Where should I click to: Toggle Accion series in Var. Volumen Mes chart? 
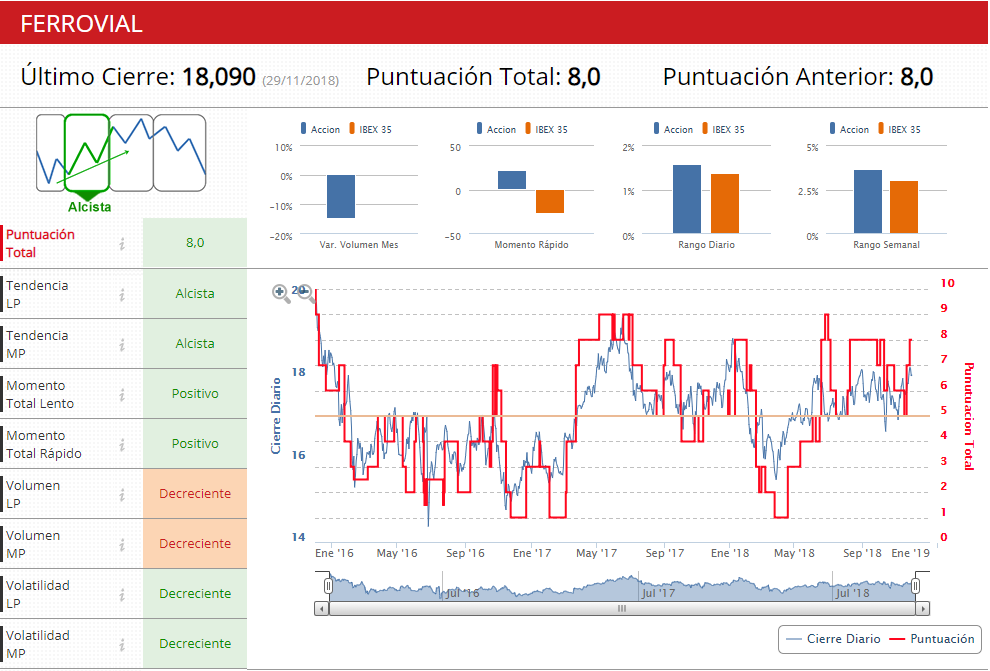coord(321,129)
